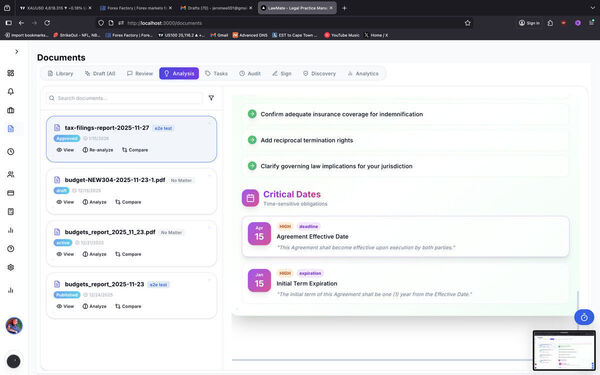Open the Initial Term Expiration entry
This screenshot has width=600, height=375.
point(405,284)
